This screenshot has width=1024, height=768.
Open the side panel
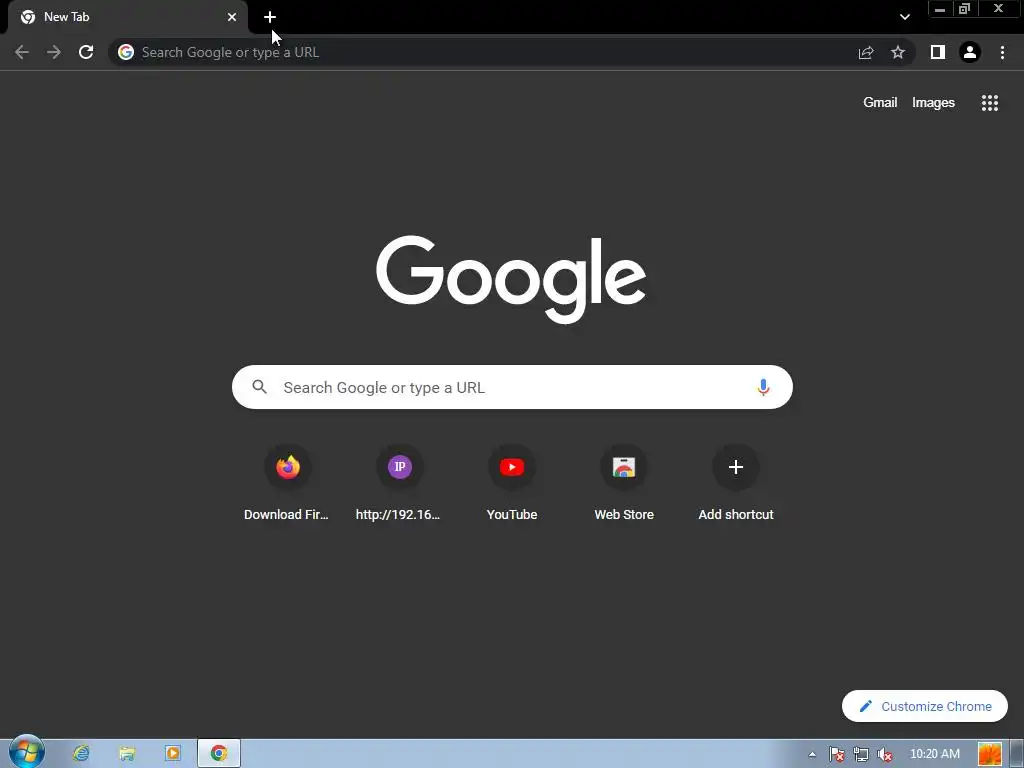tap(938, 52)
